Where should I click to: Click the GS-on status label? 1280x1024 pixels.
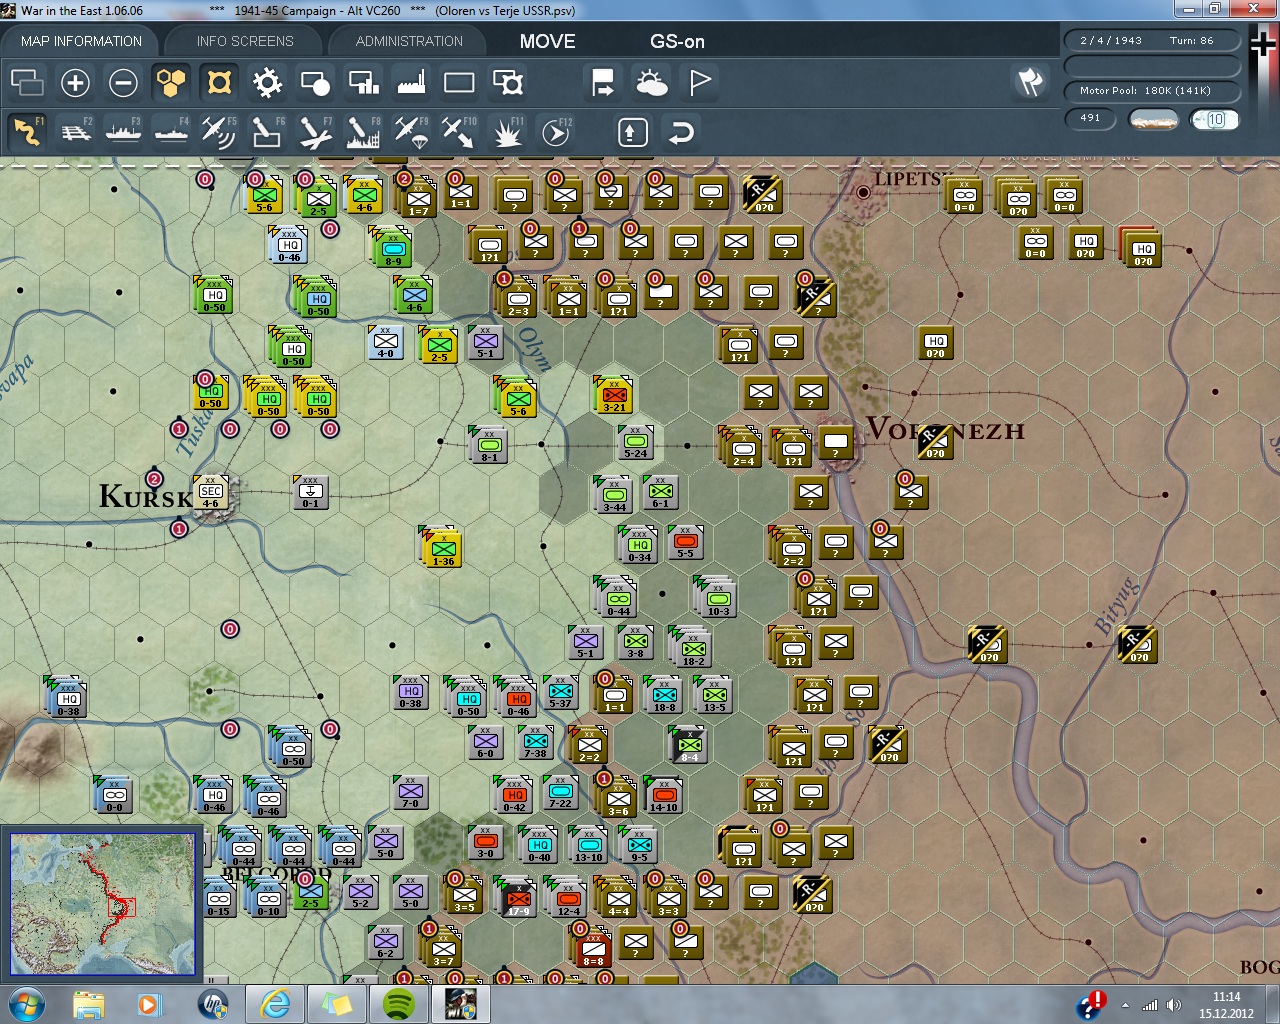677,41
